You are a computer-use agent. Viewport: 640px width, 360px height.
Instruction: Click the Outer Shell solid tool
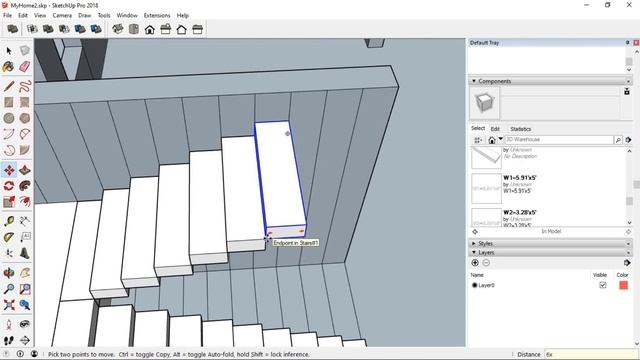12,29
